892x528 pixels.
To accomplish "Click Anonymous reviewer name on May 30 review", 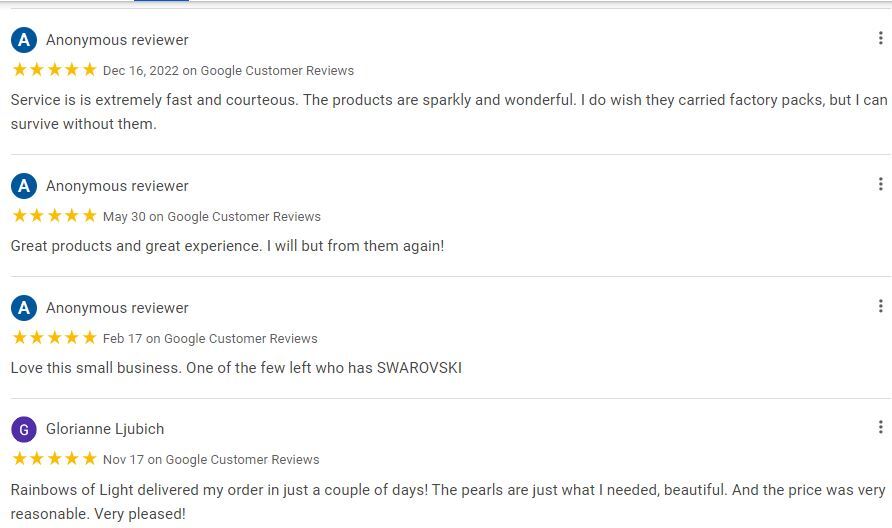I will tap(117, 186).
